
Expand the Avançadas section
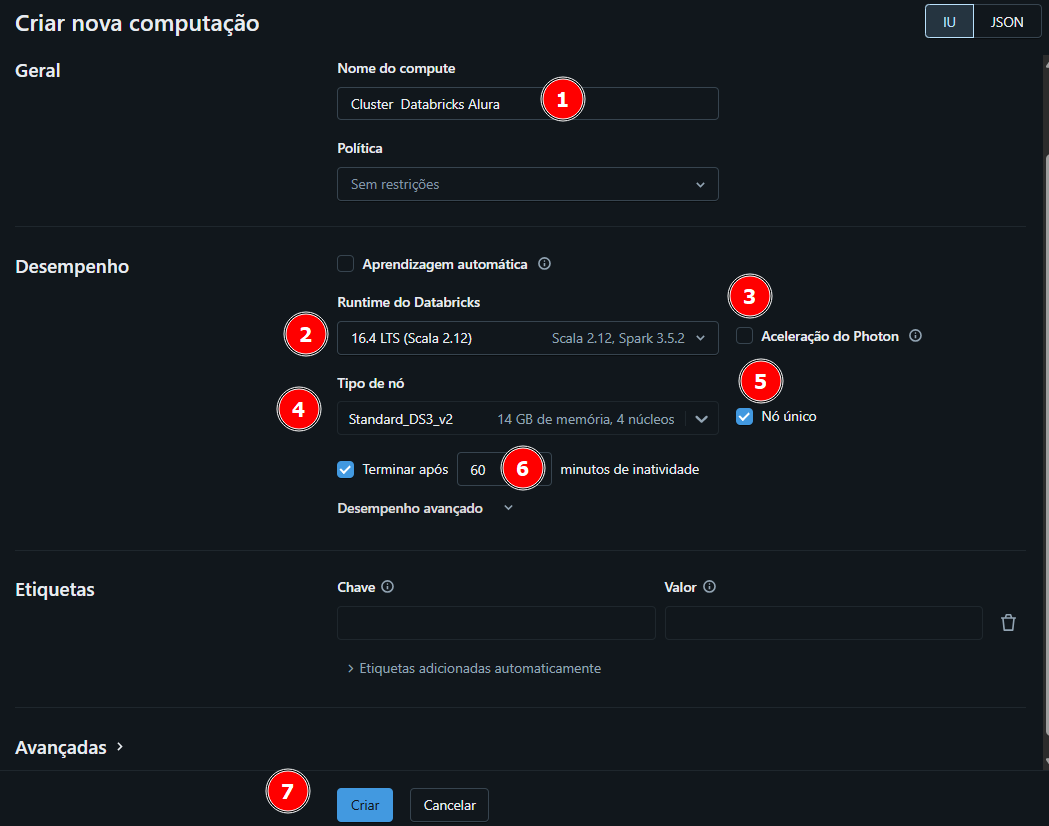click(70, 747)
